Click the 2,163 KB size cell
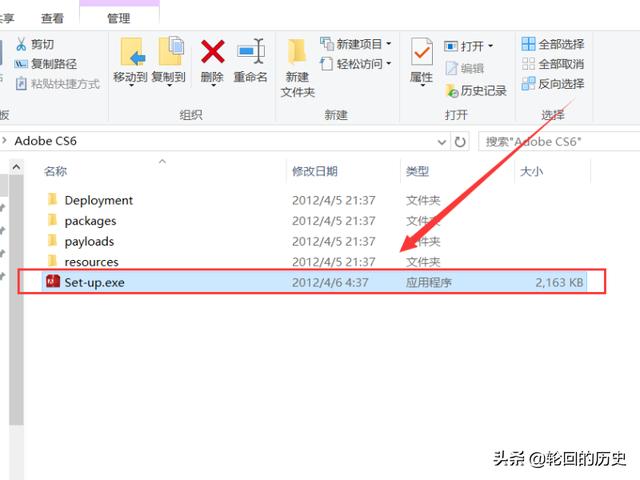The image size is (640, 480). (x=559, y=282)
